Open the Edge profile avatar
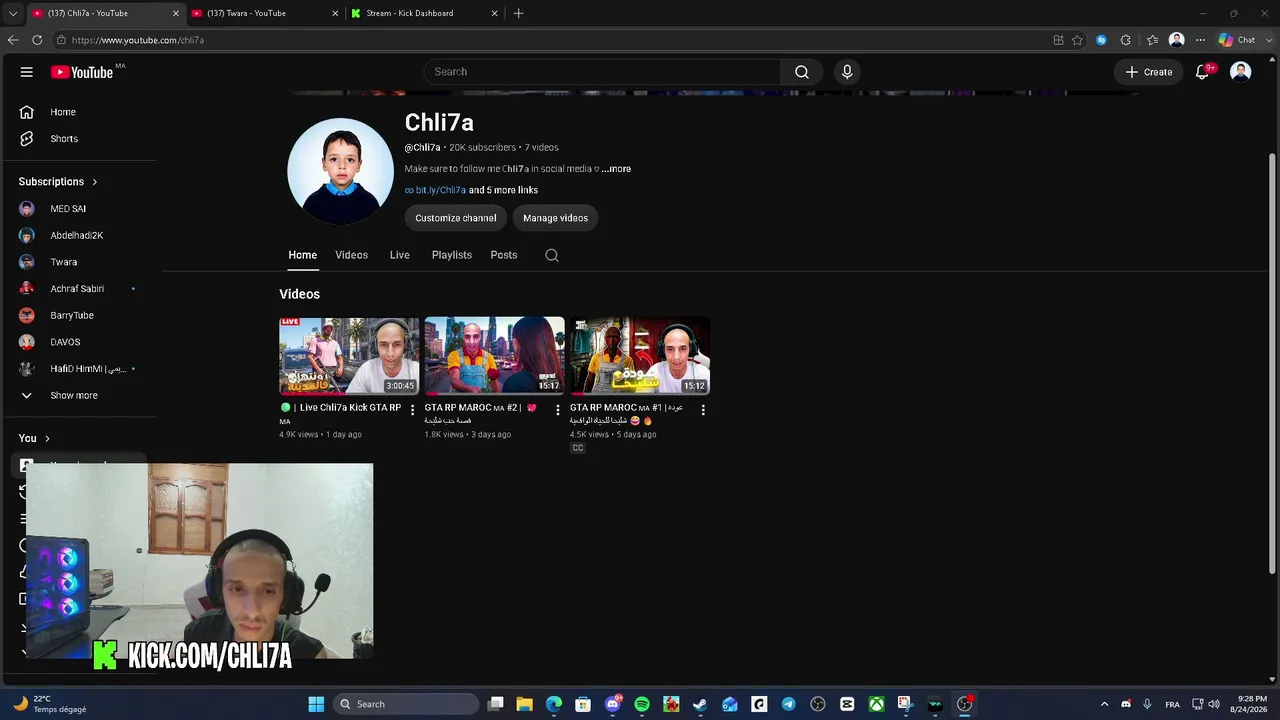This screenshot has height=720, width=1280. pos(1177,40)
